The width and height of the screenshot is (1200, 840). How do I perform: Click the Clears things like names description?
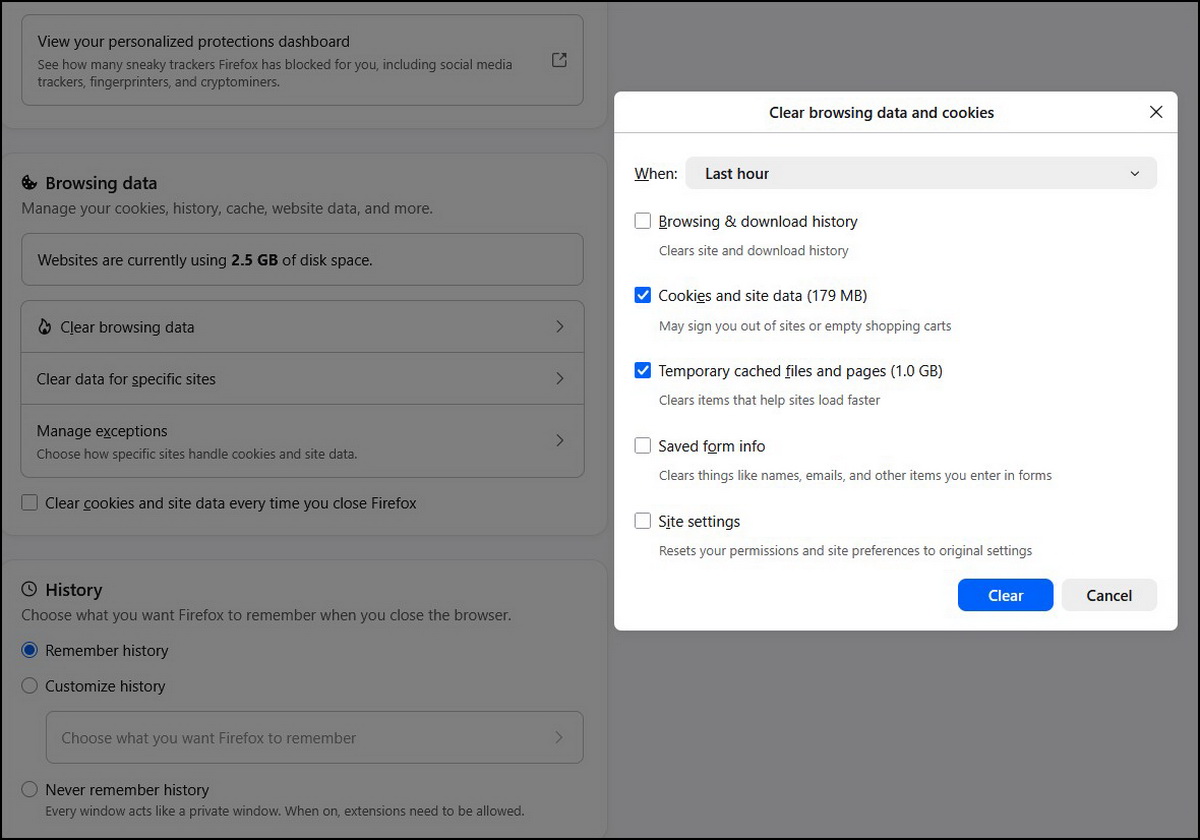tap(855, 476)
